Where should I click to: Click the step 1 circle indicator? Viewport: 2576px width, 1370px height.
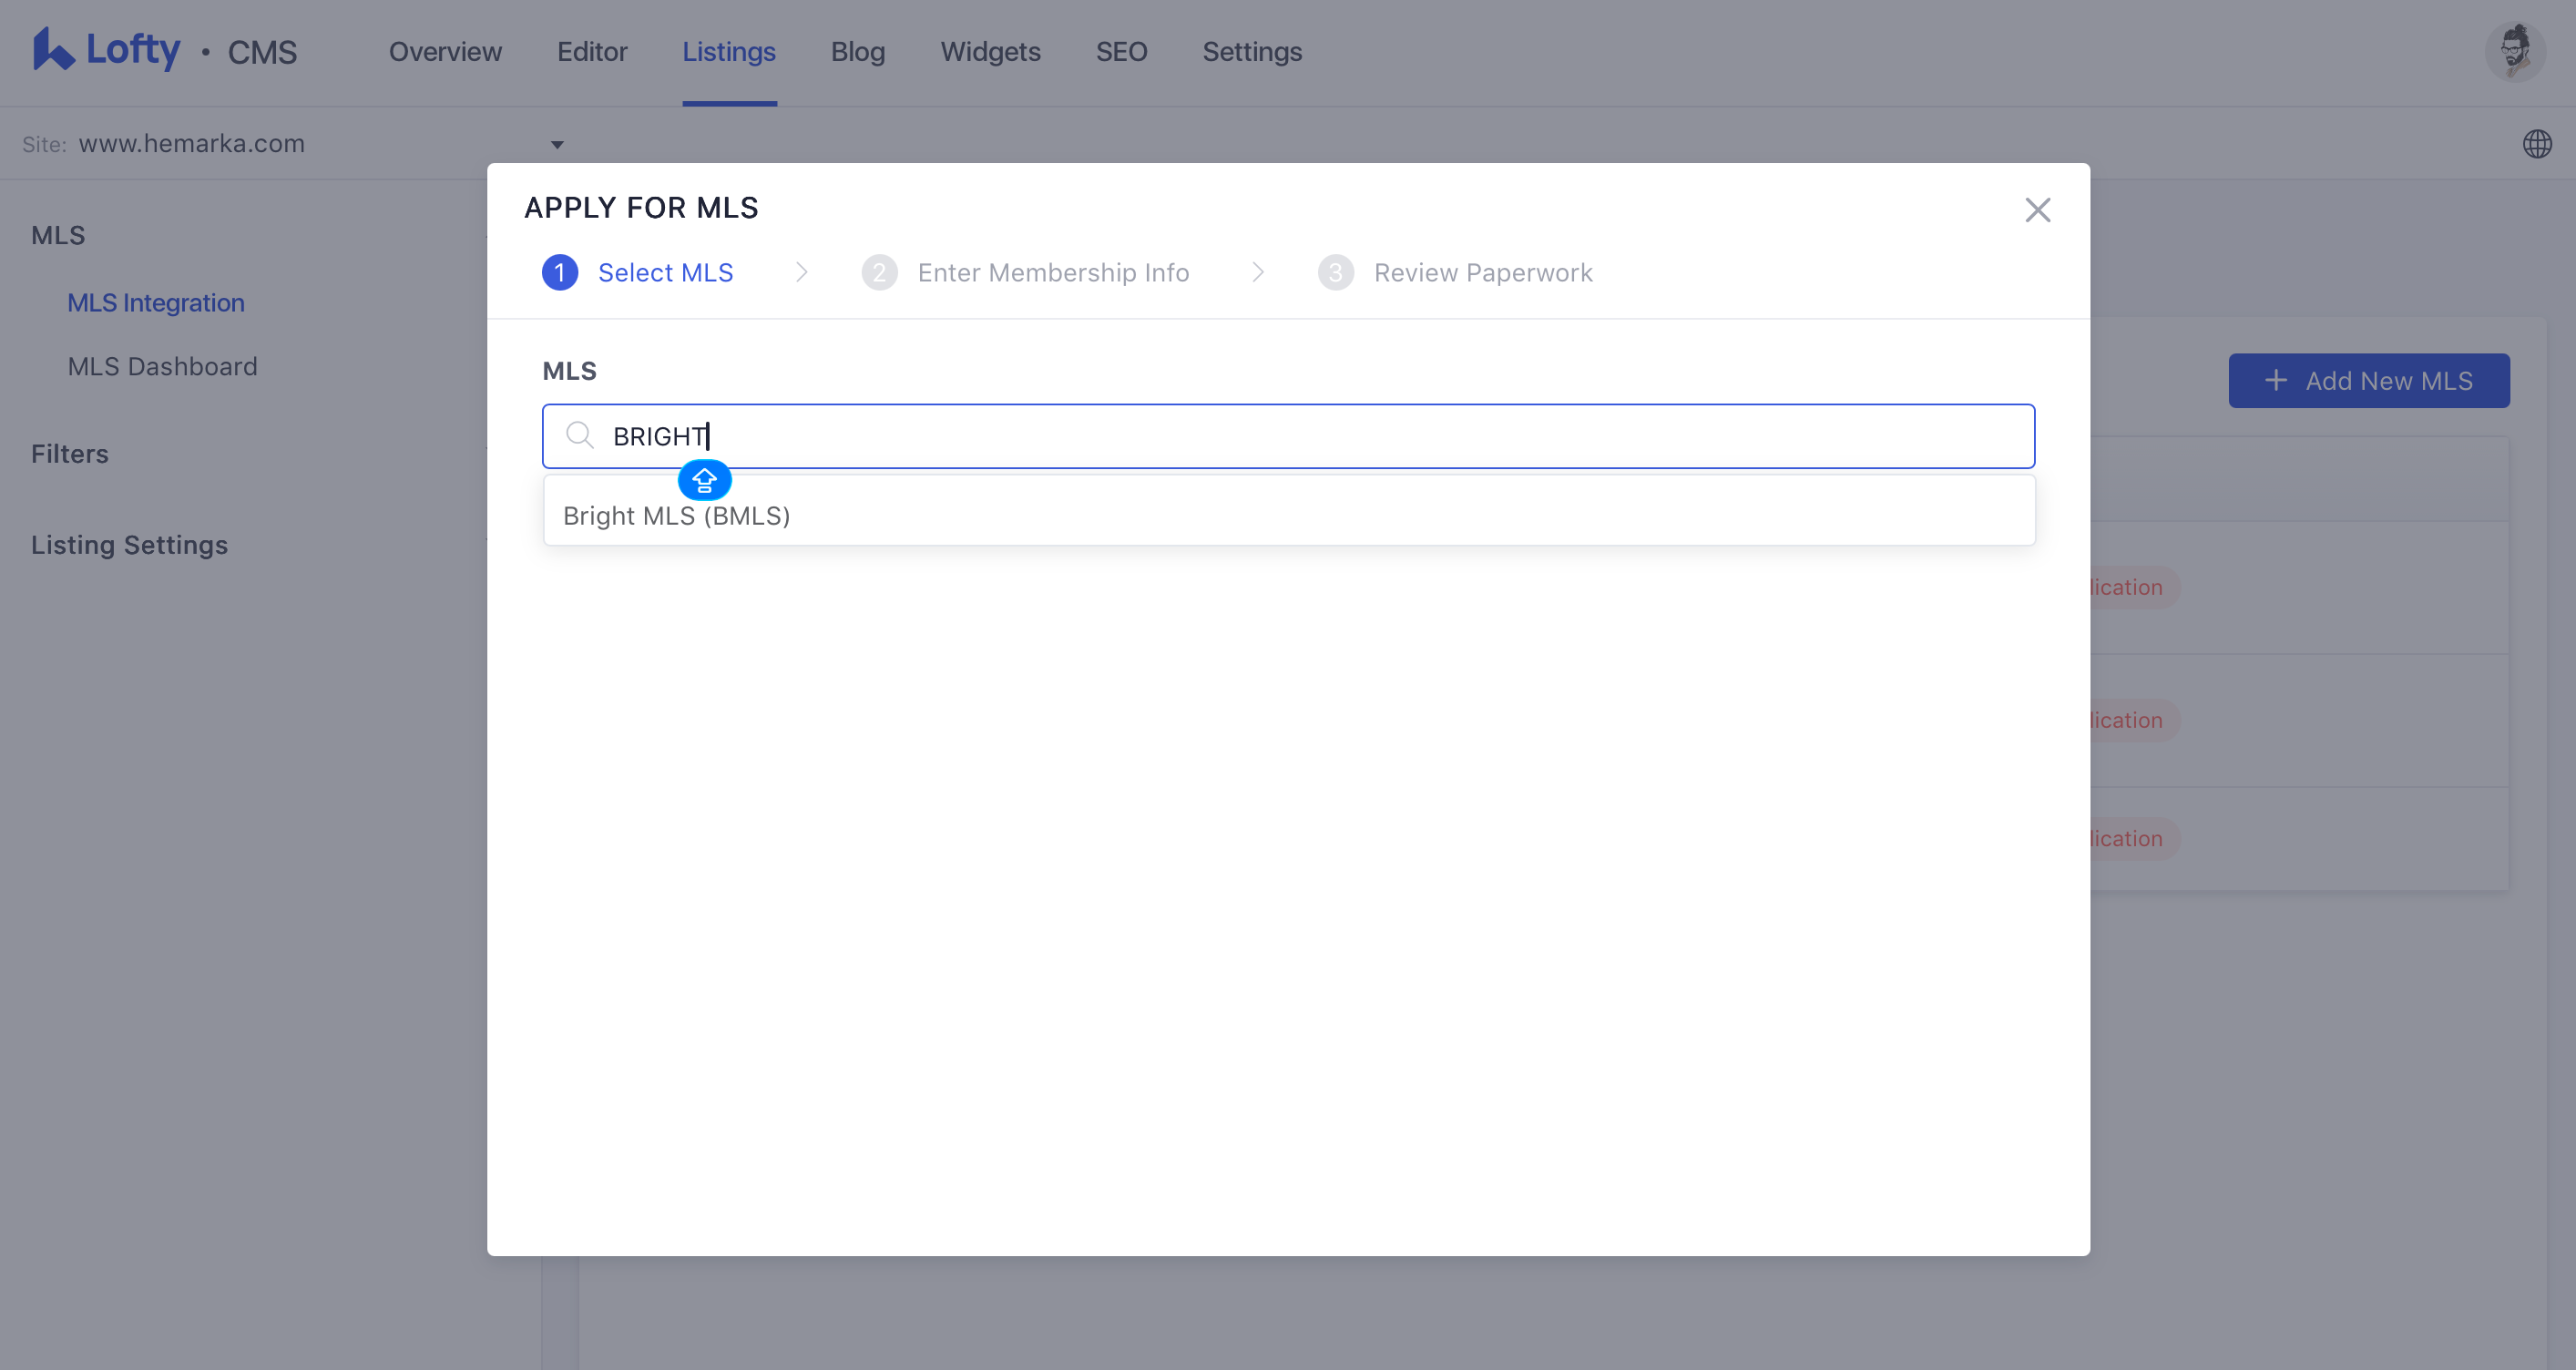coord(560,273)
